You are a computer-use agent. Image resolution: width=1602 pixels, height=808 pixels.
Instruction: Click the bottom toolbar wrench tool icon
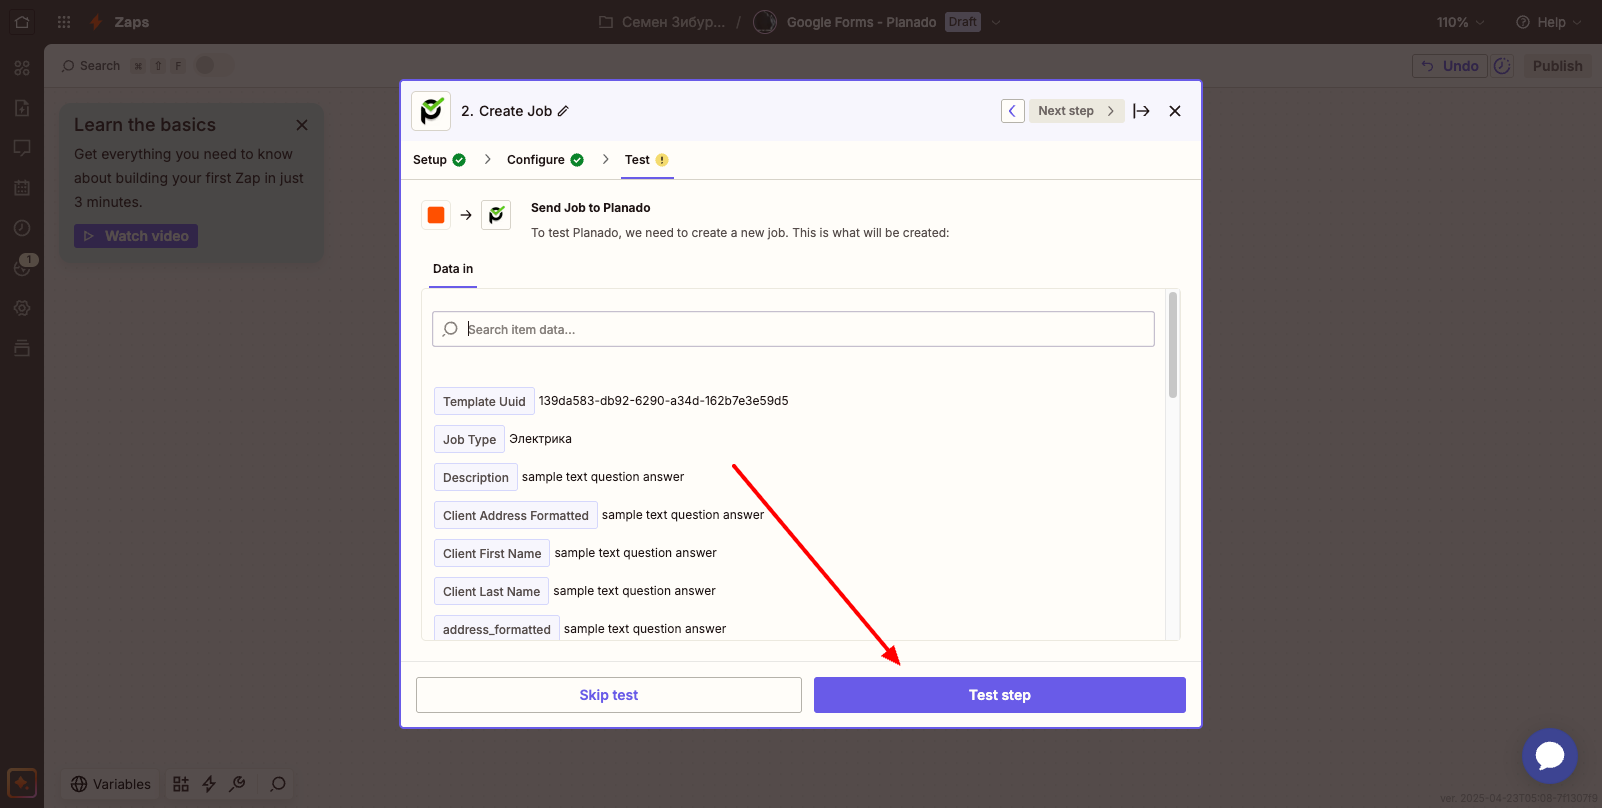coord(237,784)
